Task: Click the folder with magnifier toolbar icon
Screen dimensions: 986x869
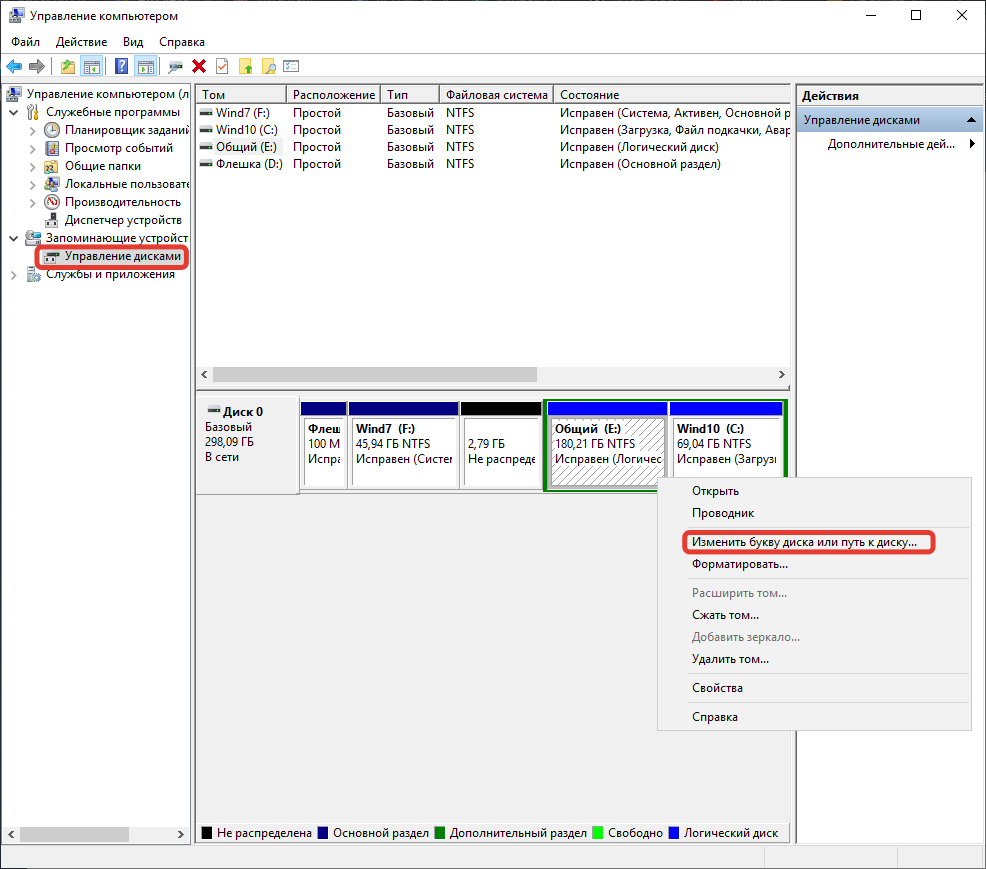Action: point(268,66)
